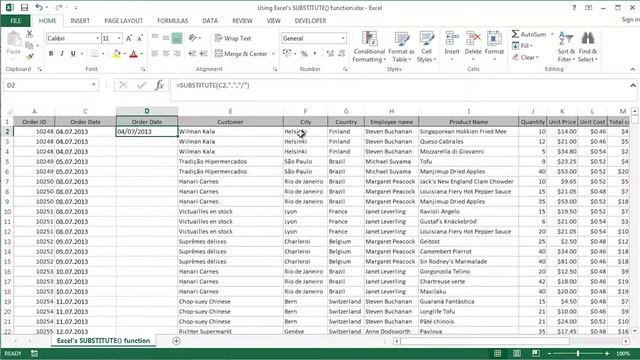Open the Clear dropdown
Screen dimensions: 640x360
coord(525,57)
